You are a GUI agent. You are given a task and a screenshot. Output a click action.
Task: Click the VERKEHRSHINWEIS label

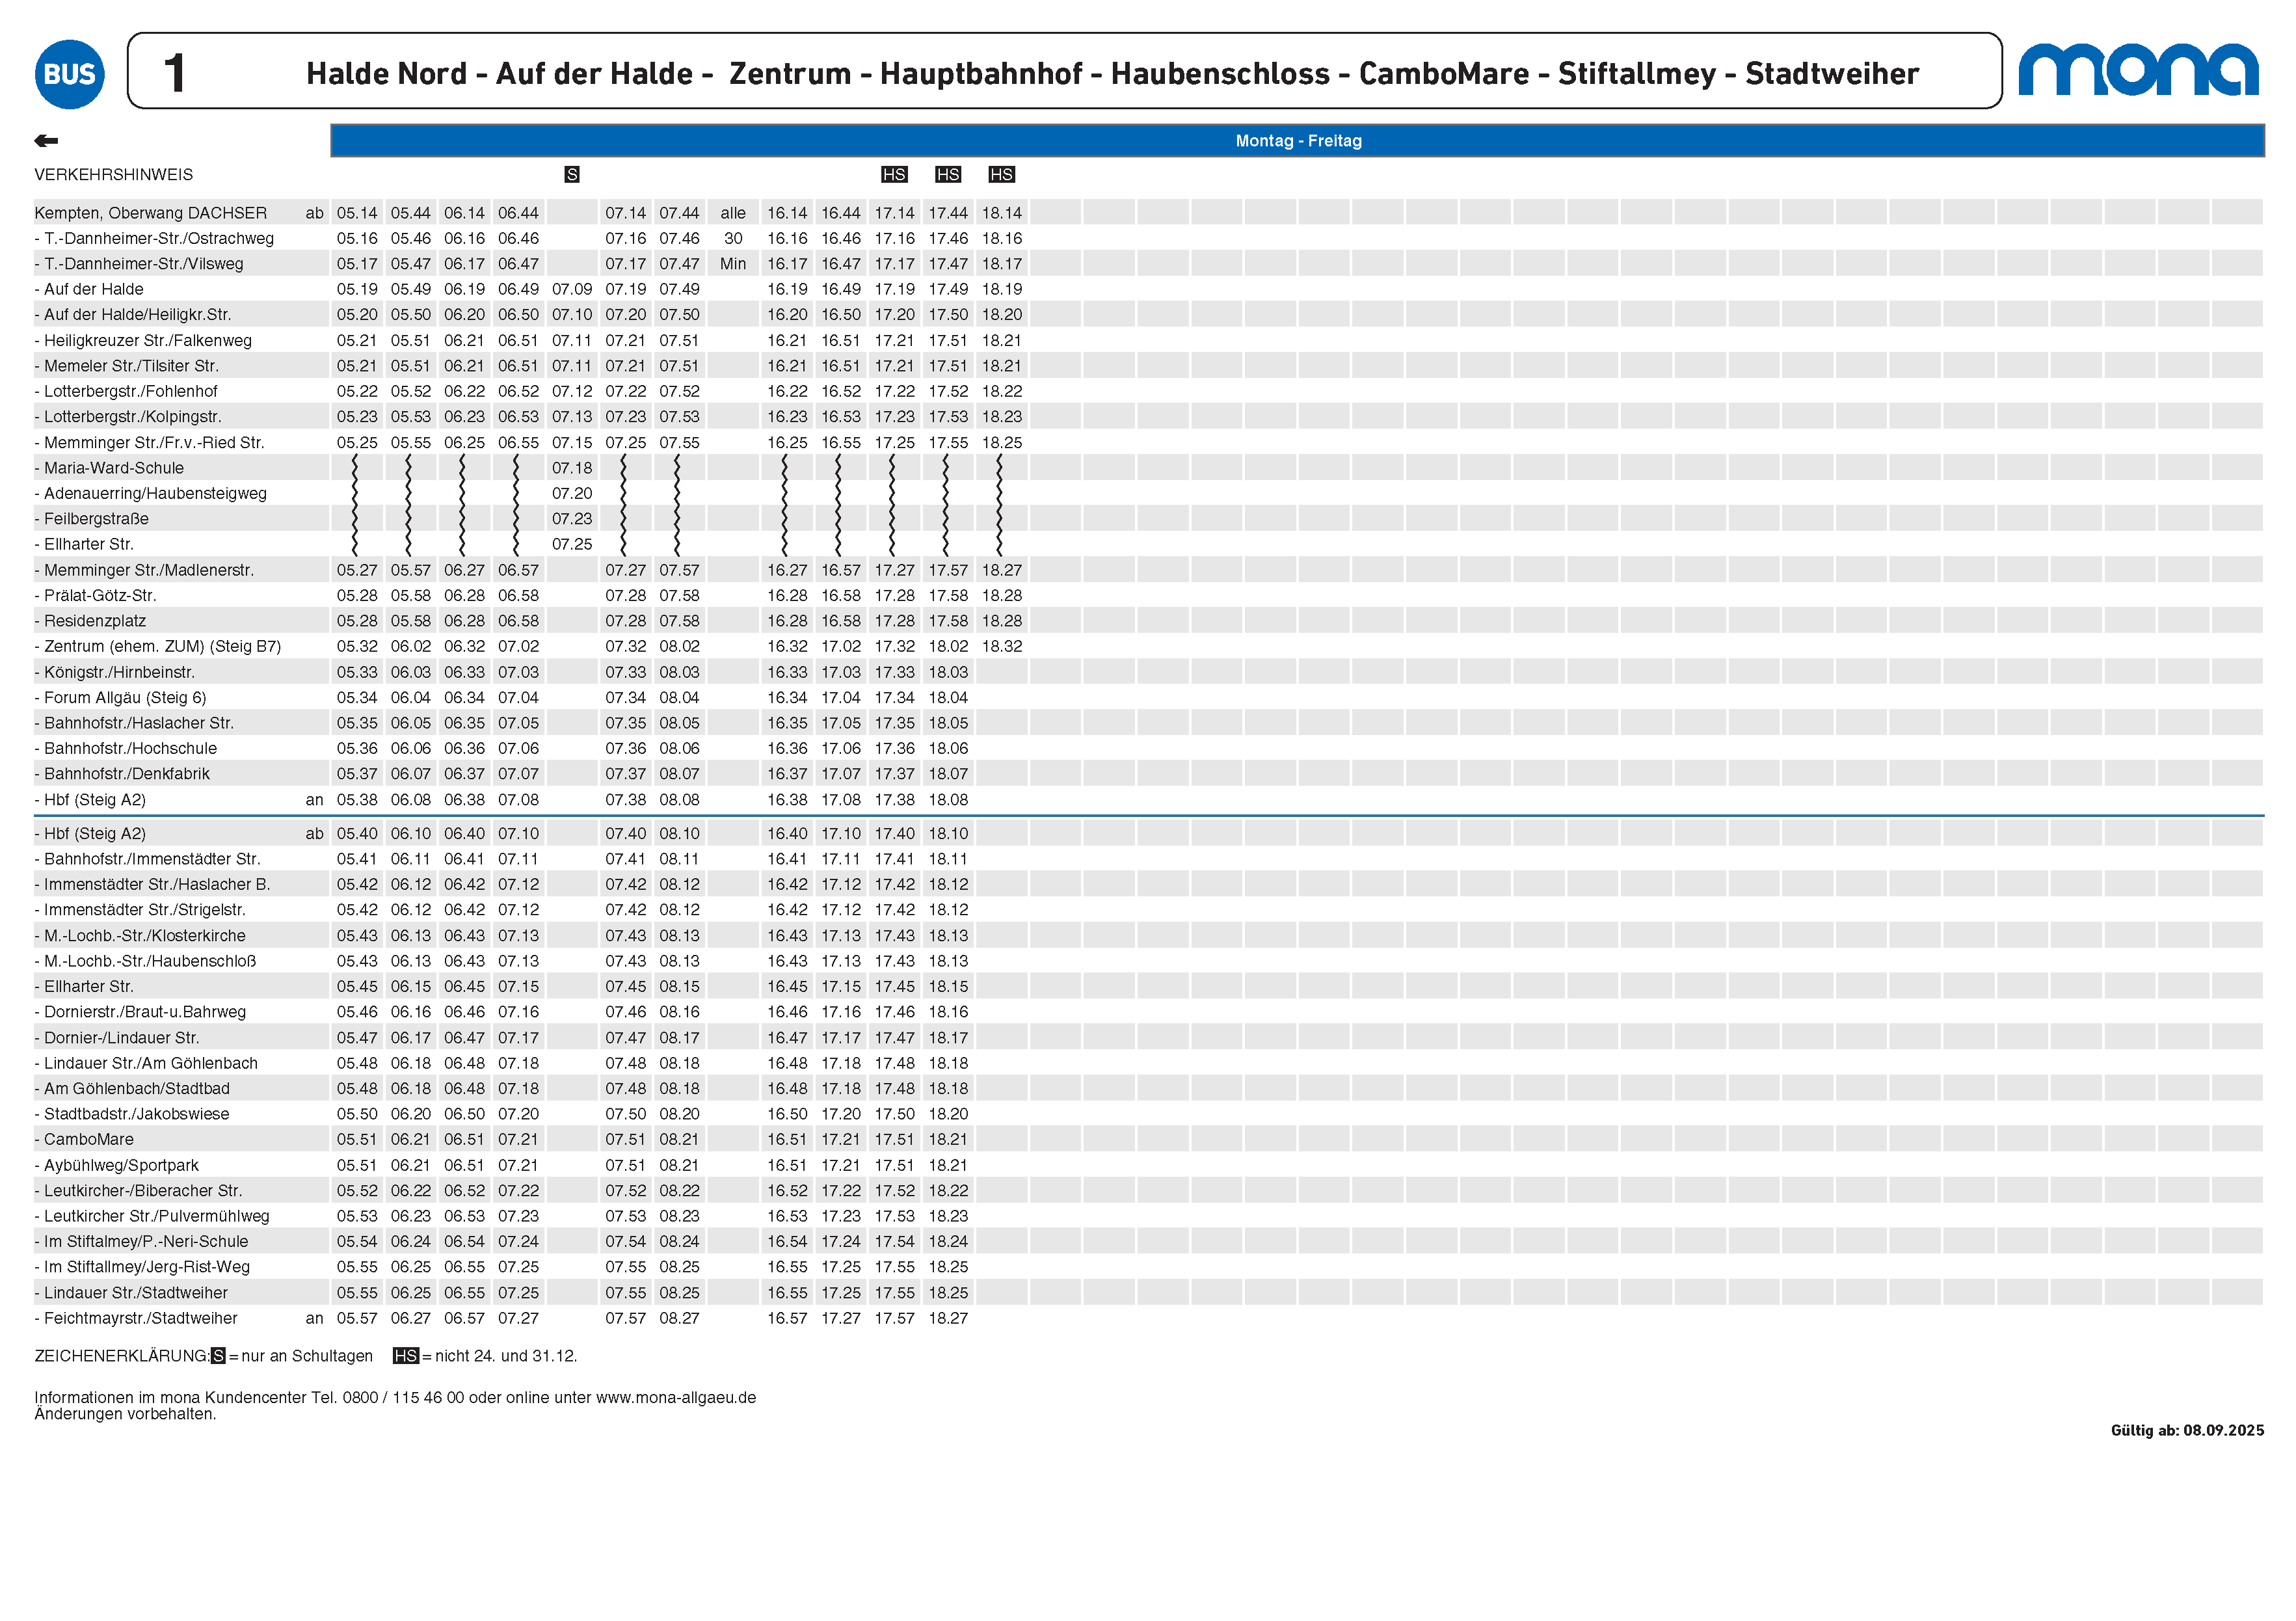[x=114, y=175]
